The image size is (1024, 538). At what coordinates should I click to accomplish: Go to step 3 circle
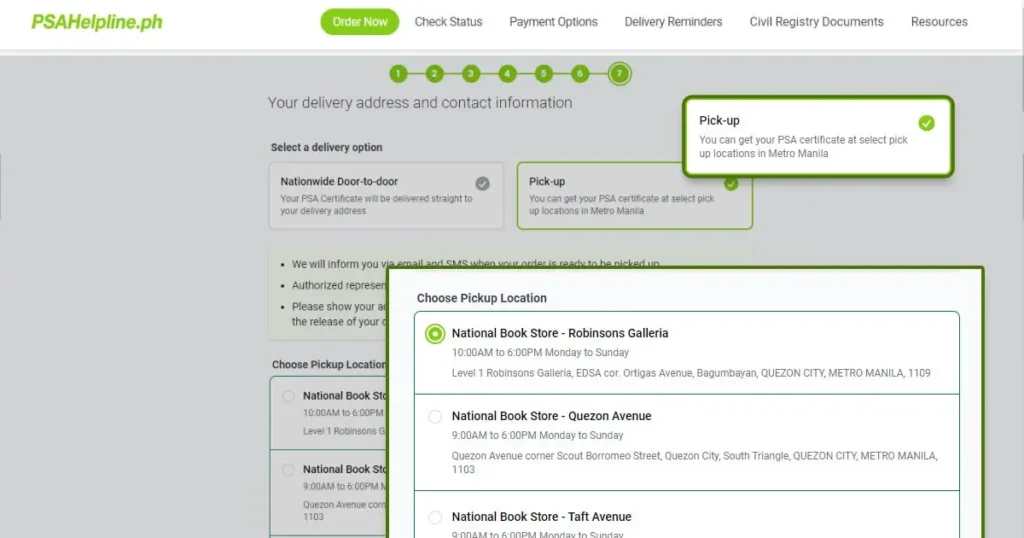471,74
